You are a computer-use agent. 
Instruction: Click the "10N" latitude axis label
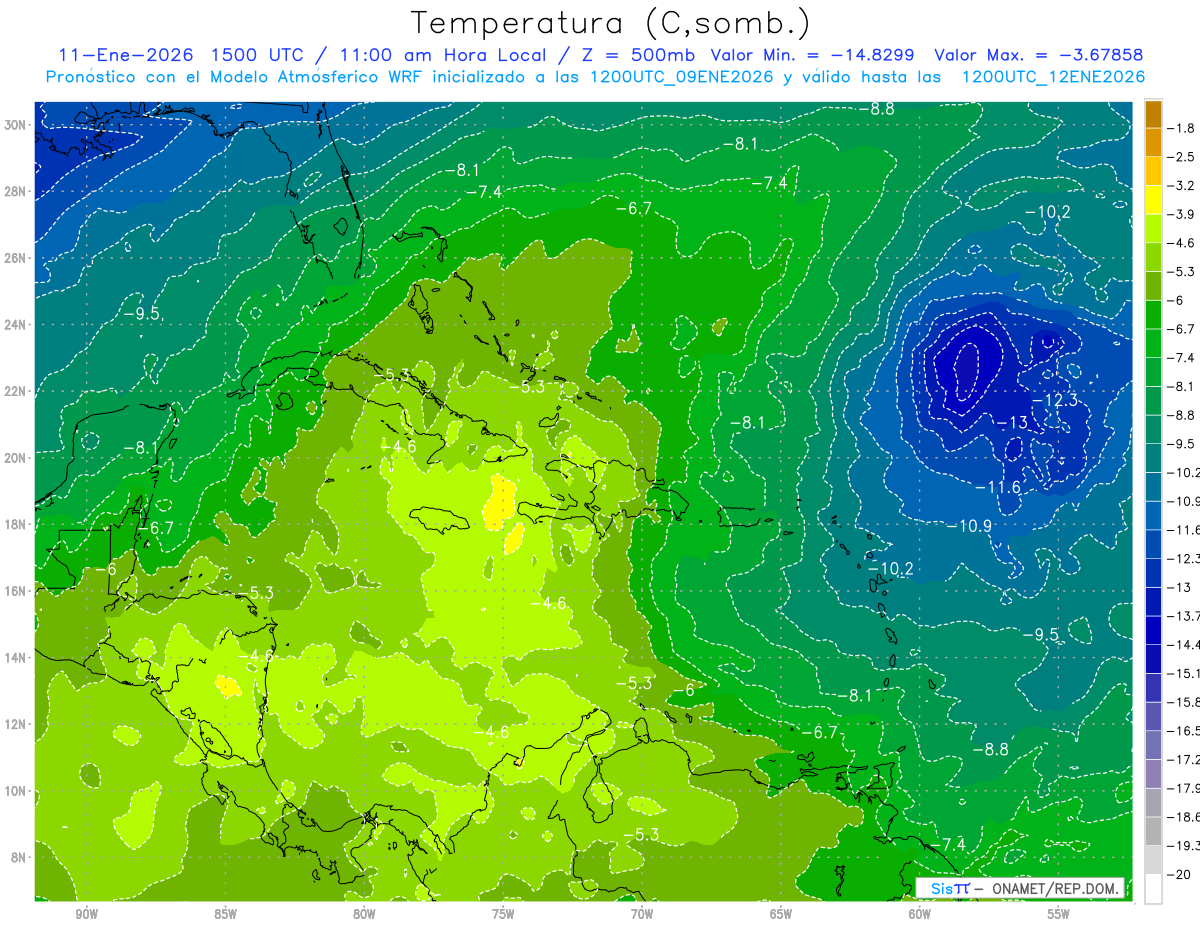click(x=17, y=791)
